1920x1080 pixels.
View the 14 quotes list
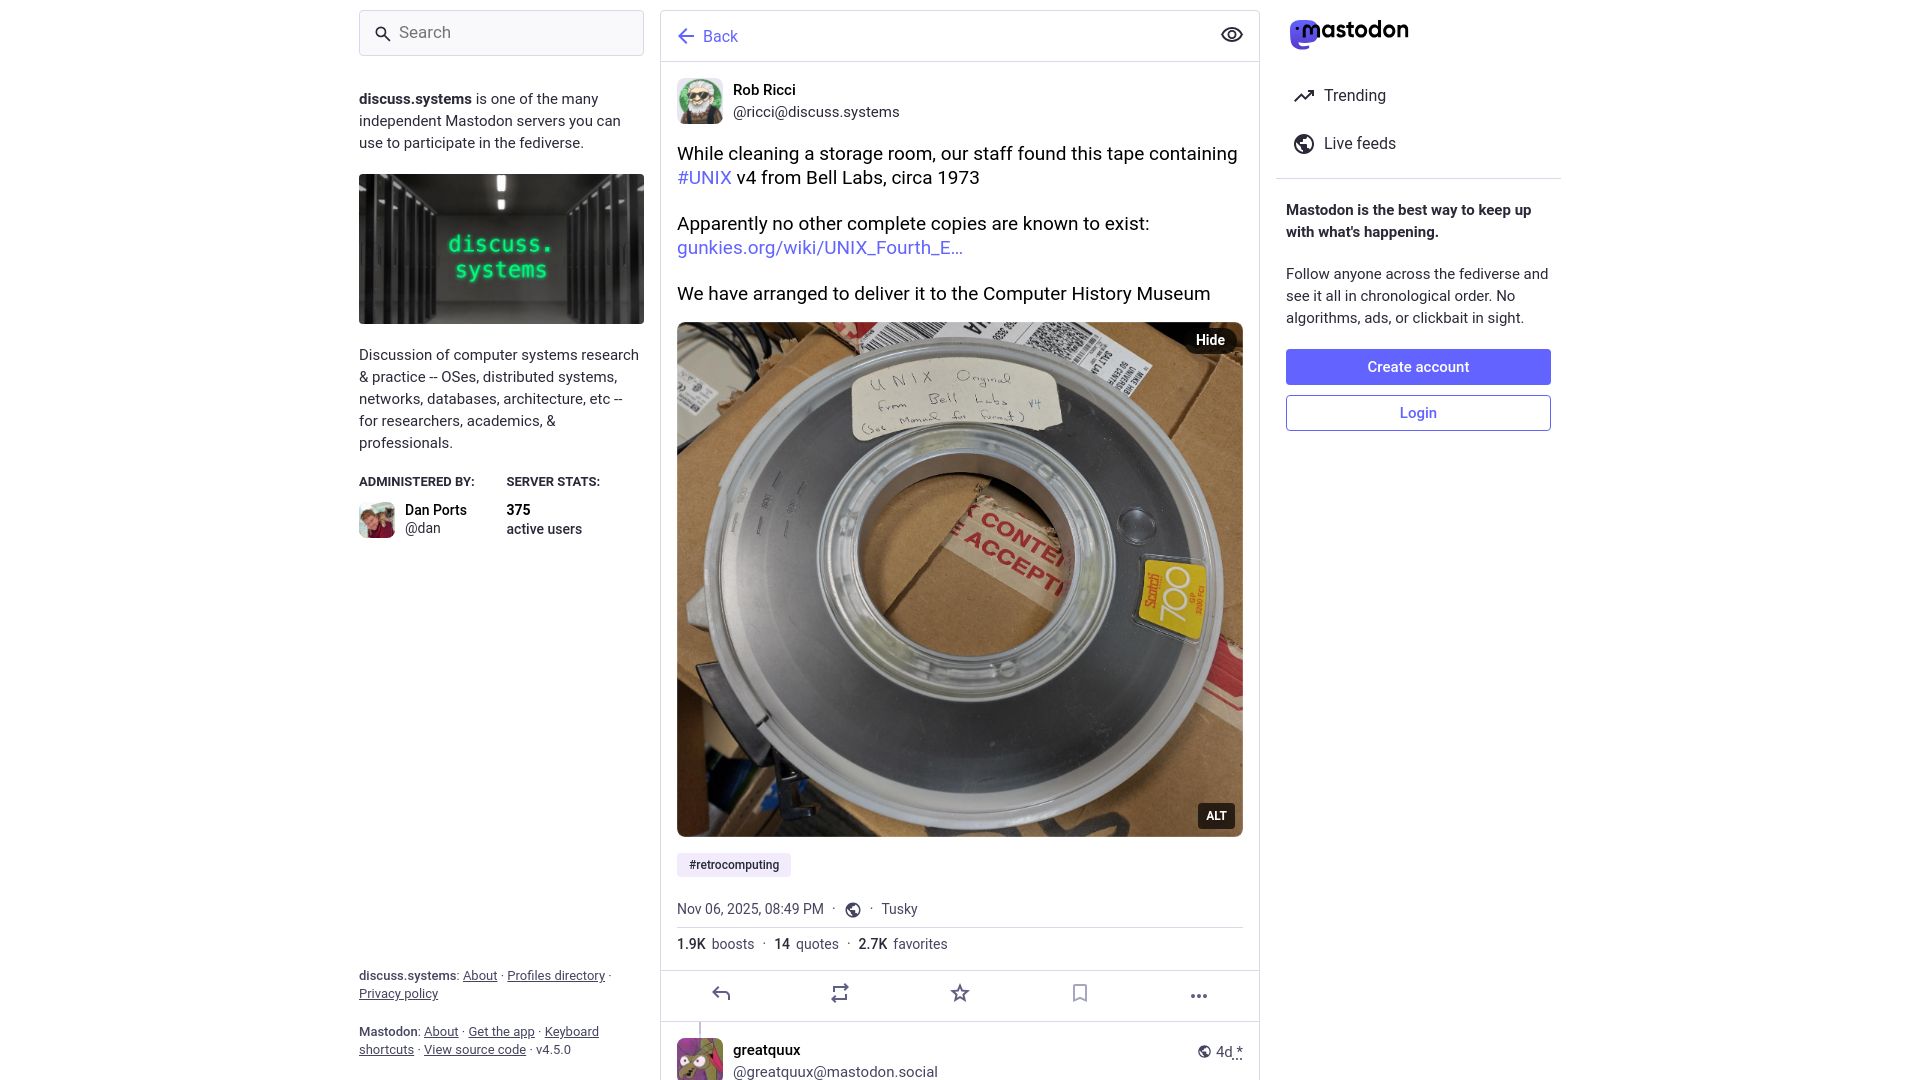pyautogui.click(x=806, y=944)
